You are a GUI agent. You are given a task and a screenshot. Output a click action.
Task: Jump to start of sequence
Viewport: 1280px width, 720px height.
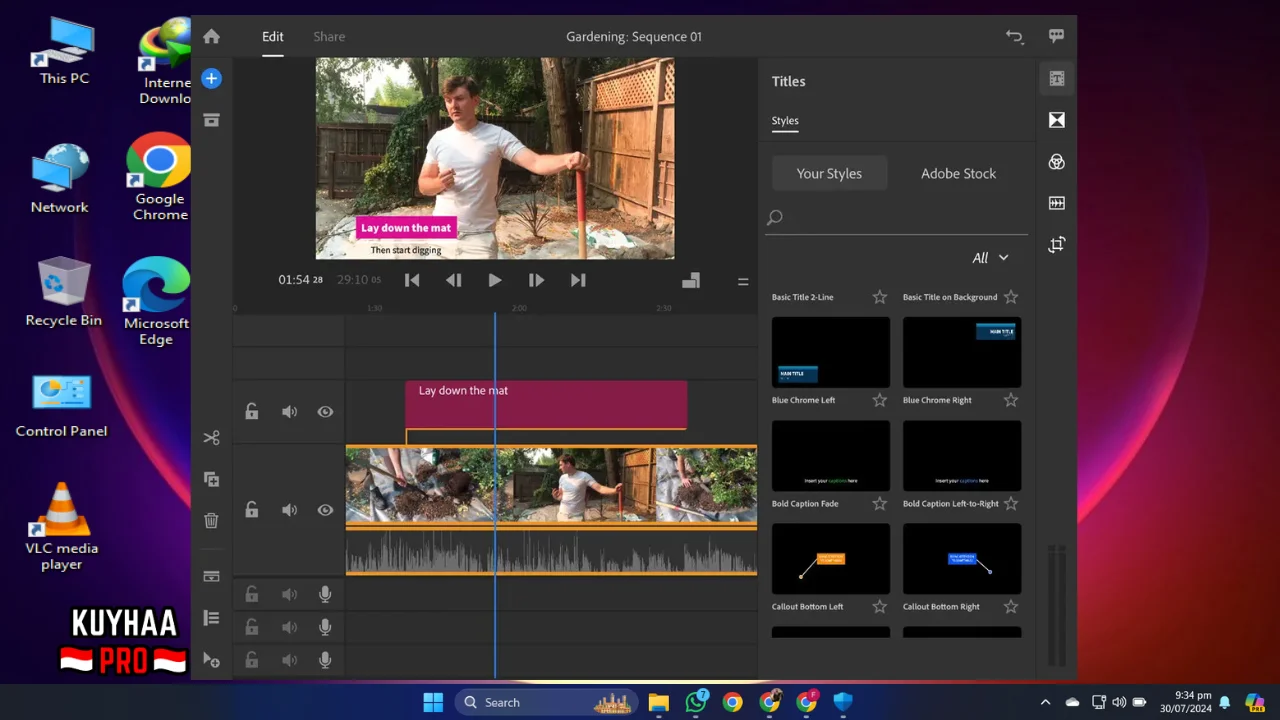412,281
